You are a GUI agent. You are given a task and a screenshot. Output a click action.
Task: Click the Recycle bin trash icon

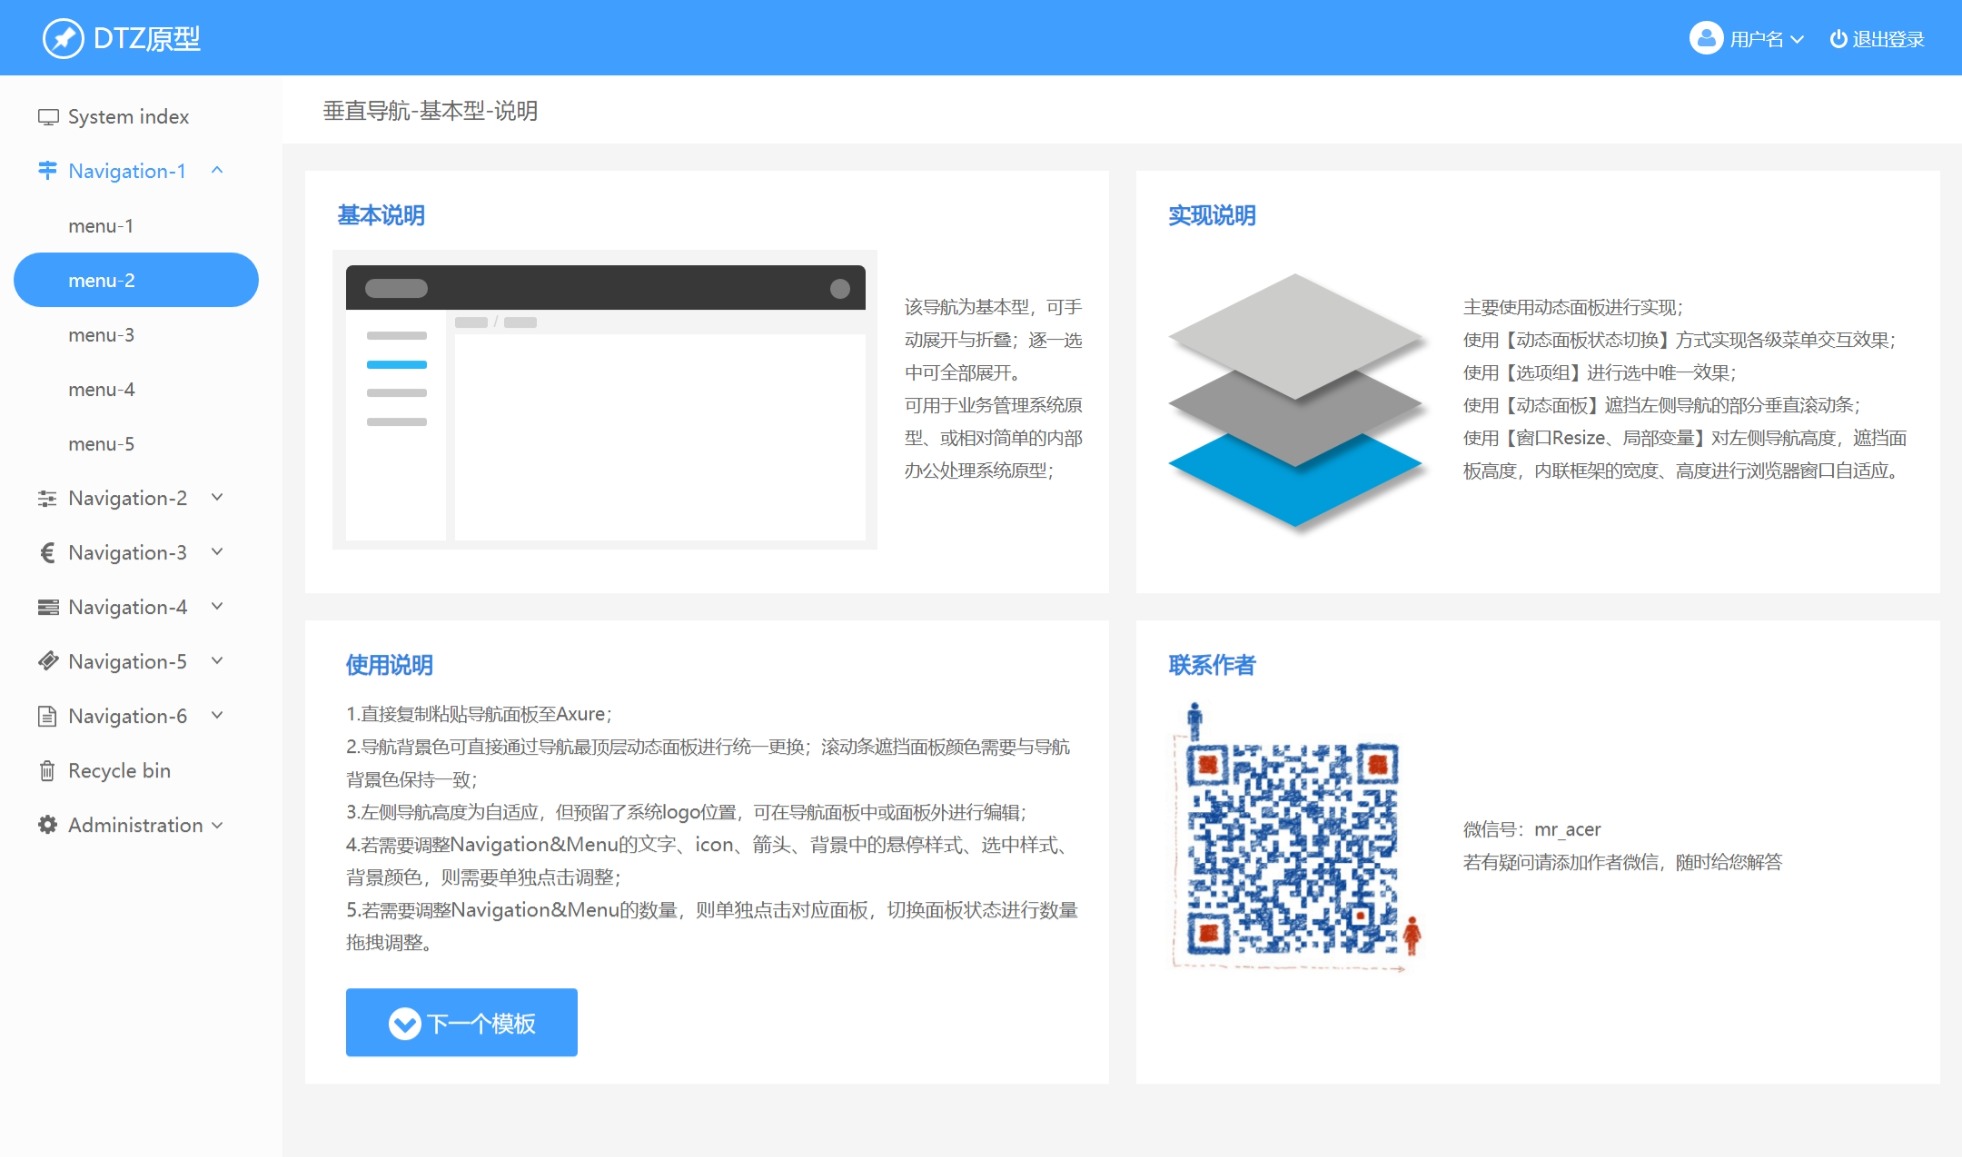(x=47, y=770)
